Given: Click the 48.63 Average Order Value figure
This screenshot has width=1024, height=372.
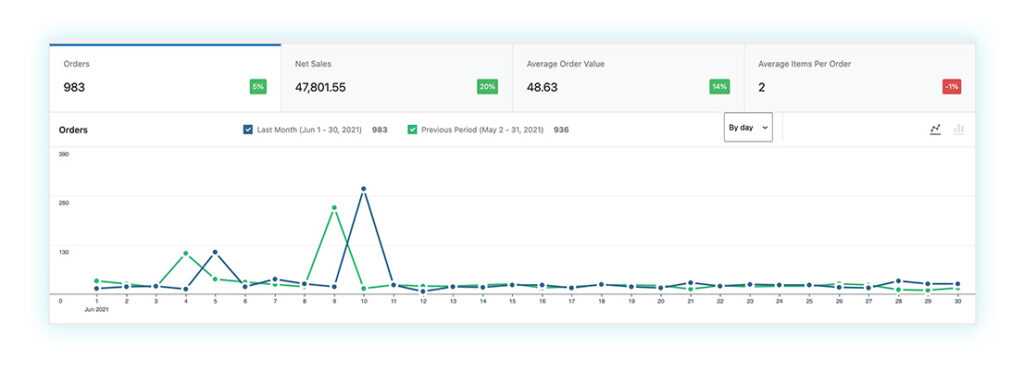Looking at the screenshot, I should 542,87.
